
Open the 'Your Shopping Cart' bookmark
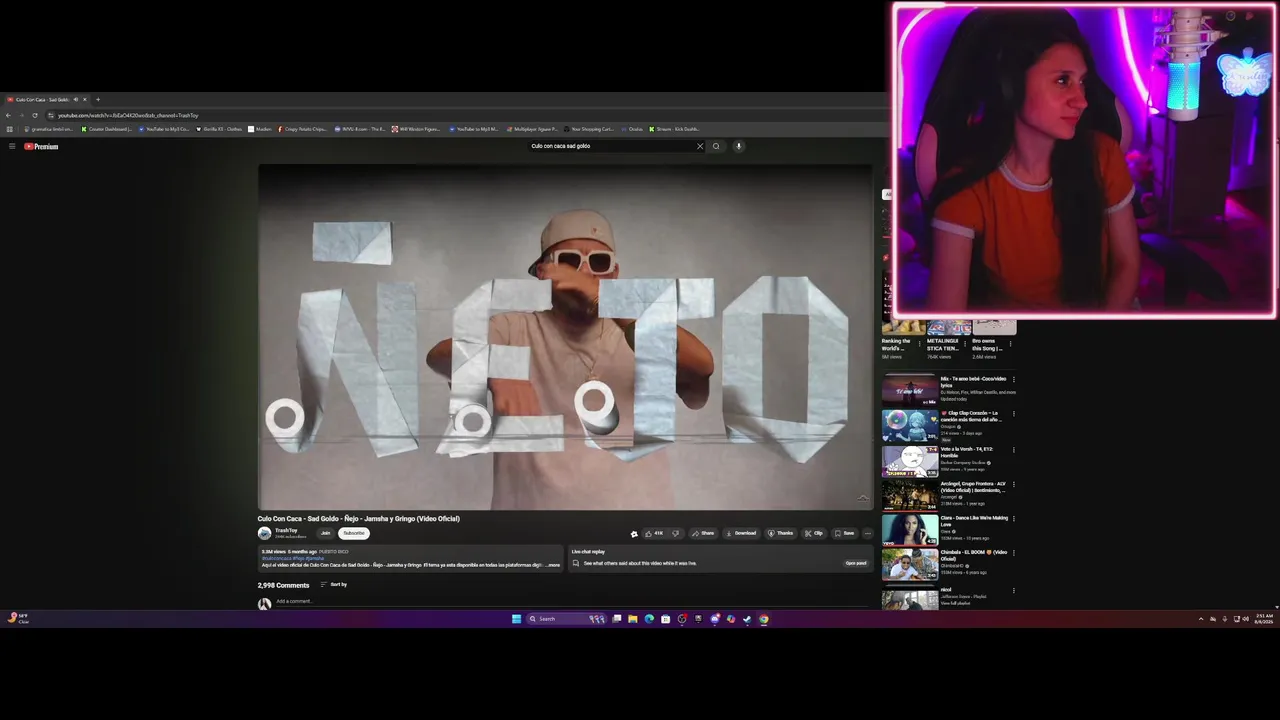[590, 129]
